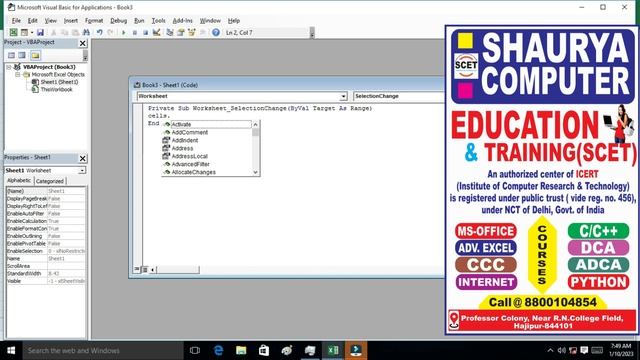This screenshot has width=640, height=360.
Task: Click the Windows Start button
Action: (x=11, y=350)
